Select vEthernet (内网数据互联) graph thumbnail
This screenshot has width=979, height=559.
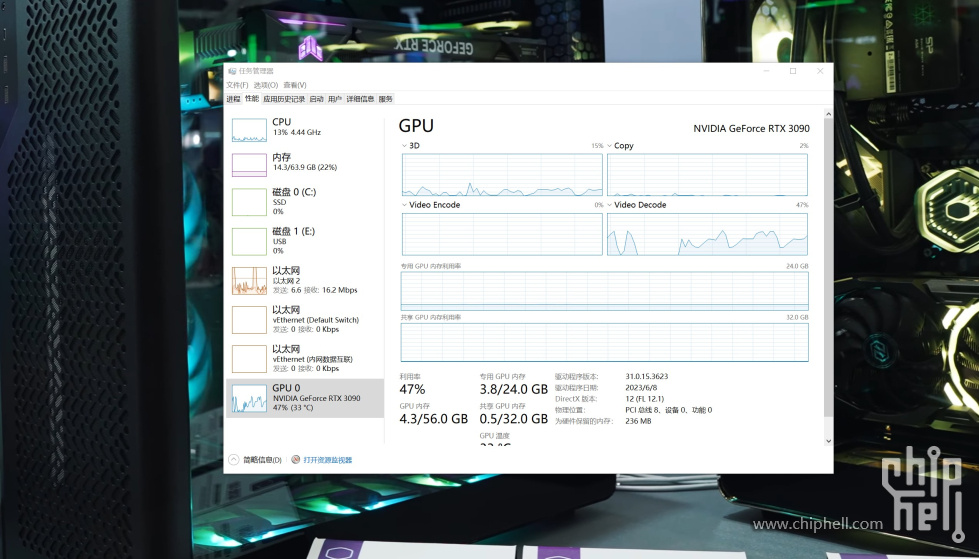pyautogui.click(x=249, y=359)
